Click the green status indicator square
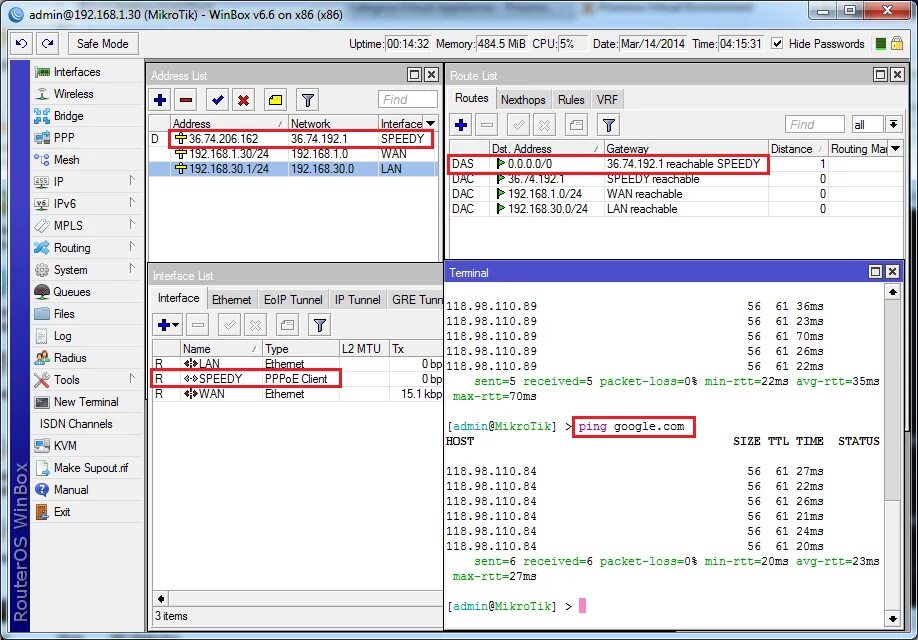Image resolution: width=918 pixels, height=640 pixels. pyautogui.click(x=880, y=43)
